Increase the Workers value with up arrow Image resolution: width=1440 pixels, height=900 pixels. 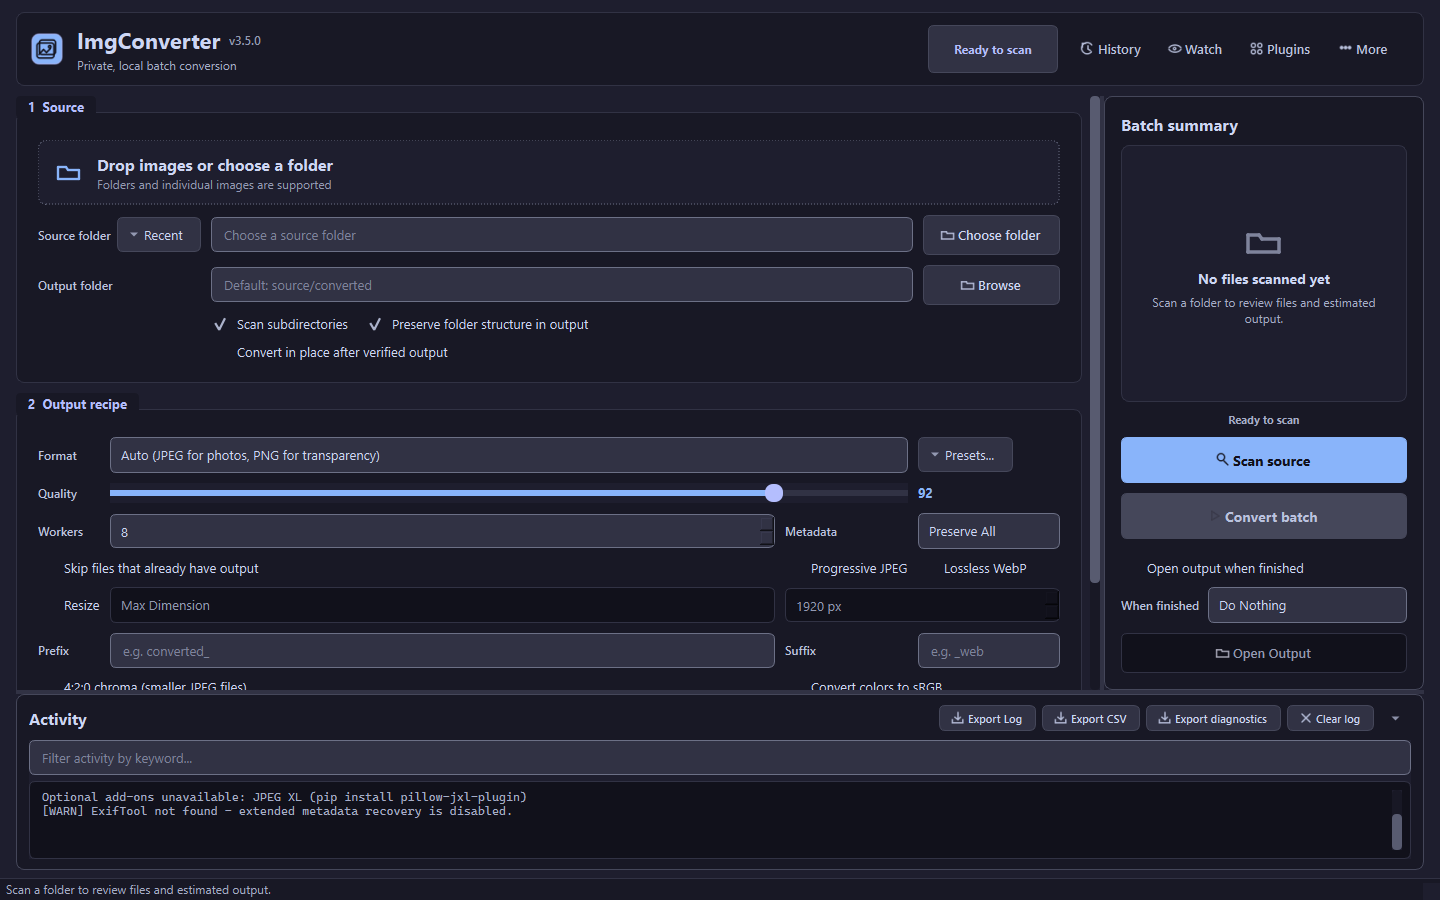[767, 523]
